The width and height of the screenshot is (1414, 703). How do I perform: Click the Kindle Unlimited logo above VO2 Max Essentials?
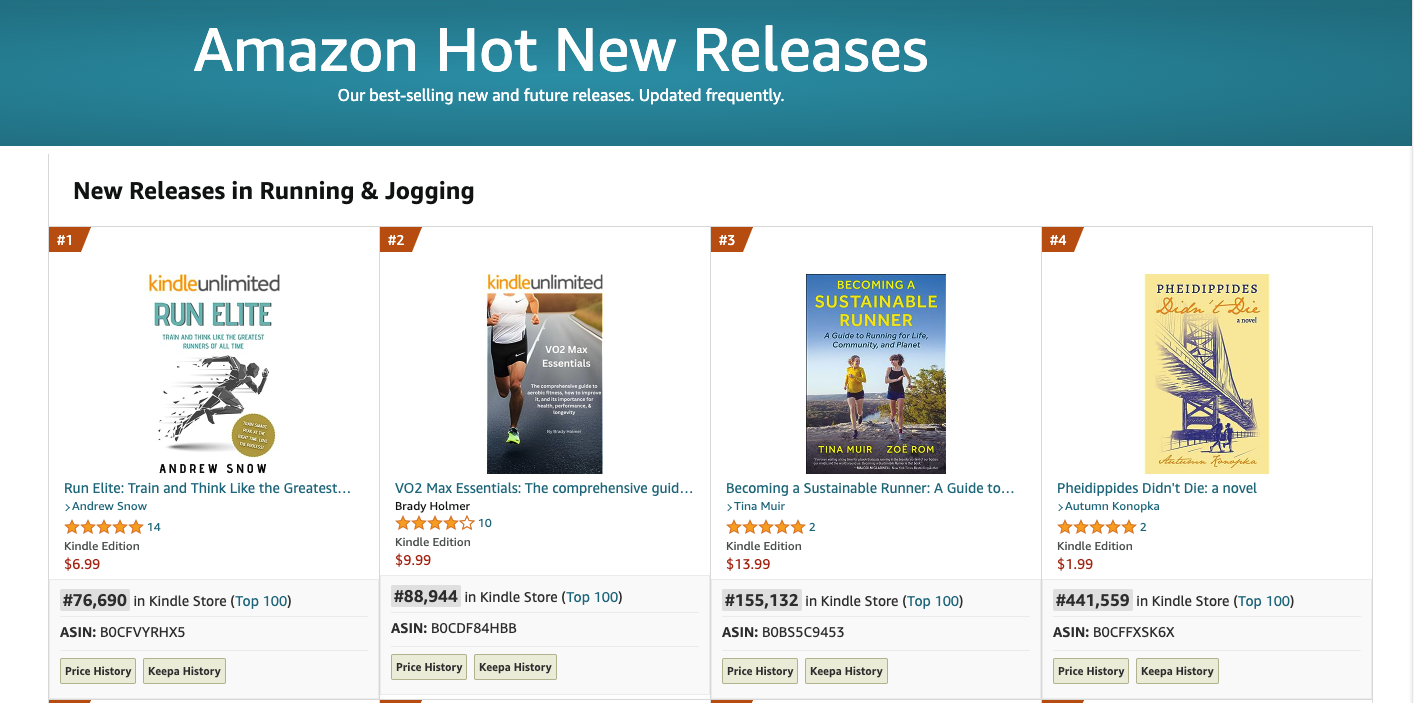tap(544, 281)
